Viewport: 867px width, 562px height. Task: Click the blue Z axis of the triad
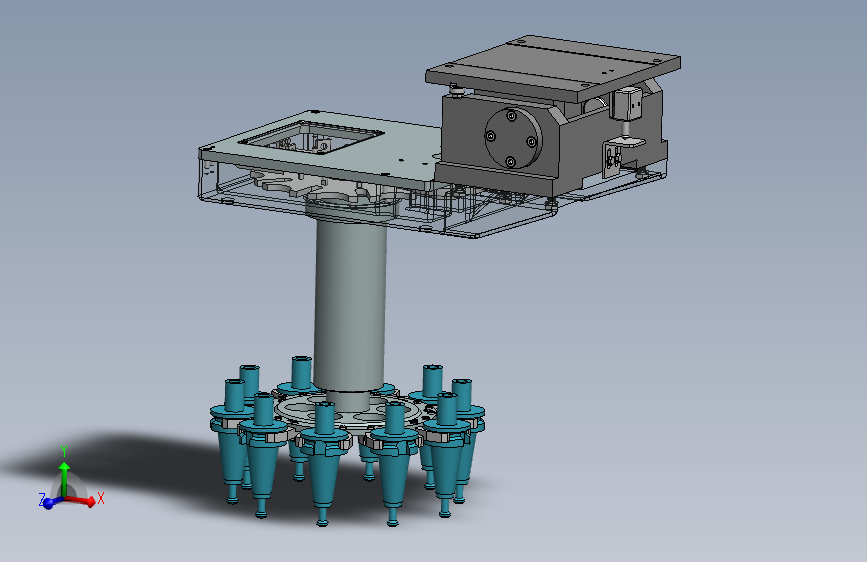click(x=51, y=502)
